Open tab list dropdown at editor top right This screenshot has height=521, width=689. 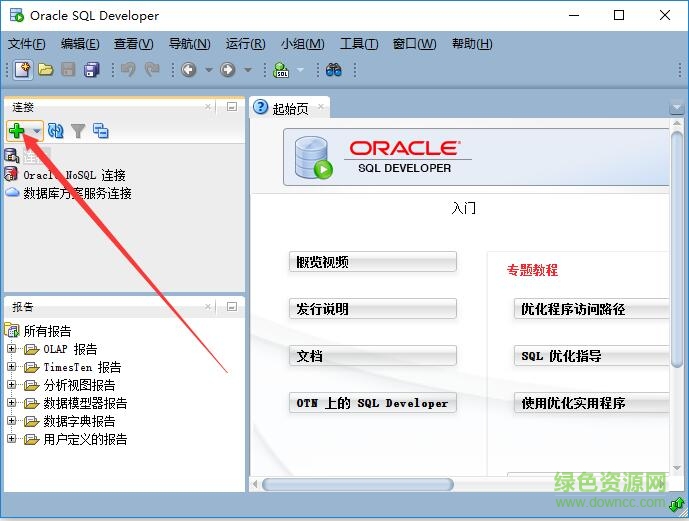point(676,107)
